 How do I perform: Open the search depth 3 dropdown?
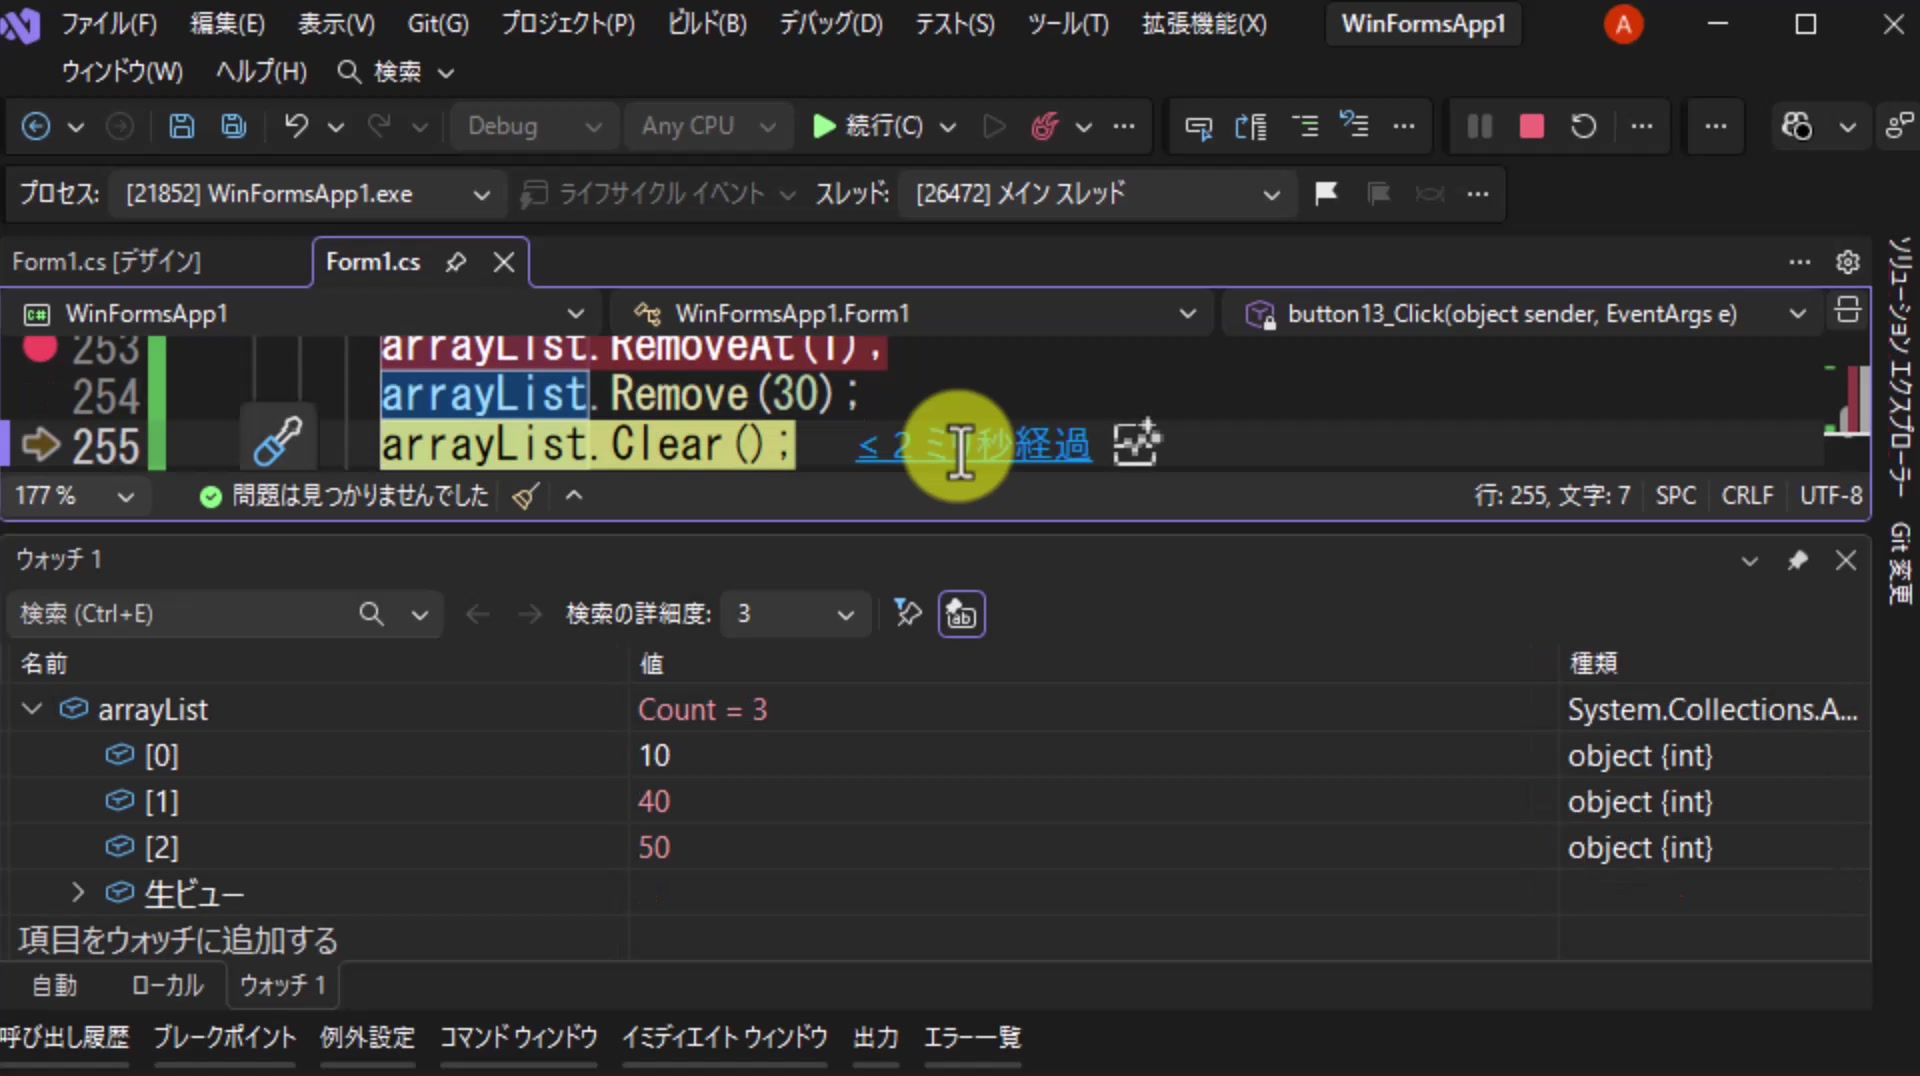click(795, 614)
